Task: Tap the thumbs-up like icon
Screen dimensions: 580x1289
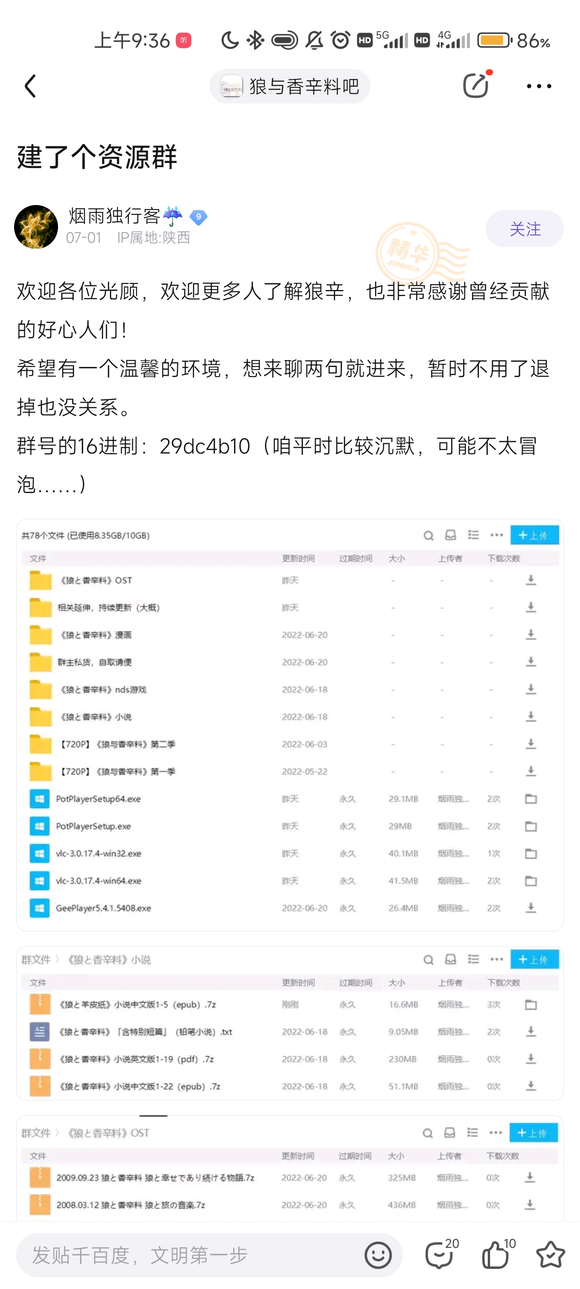Action: tap(497, 1254)
